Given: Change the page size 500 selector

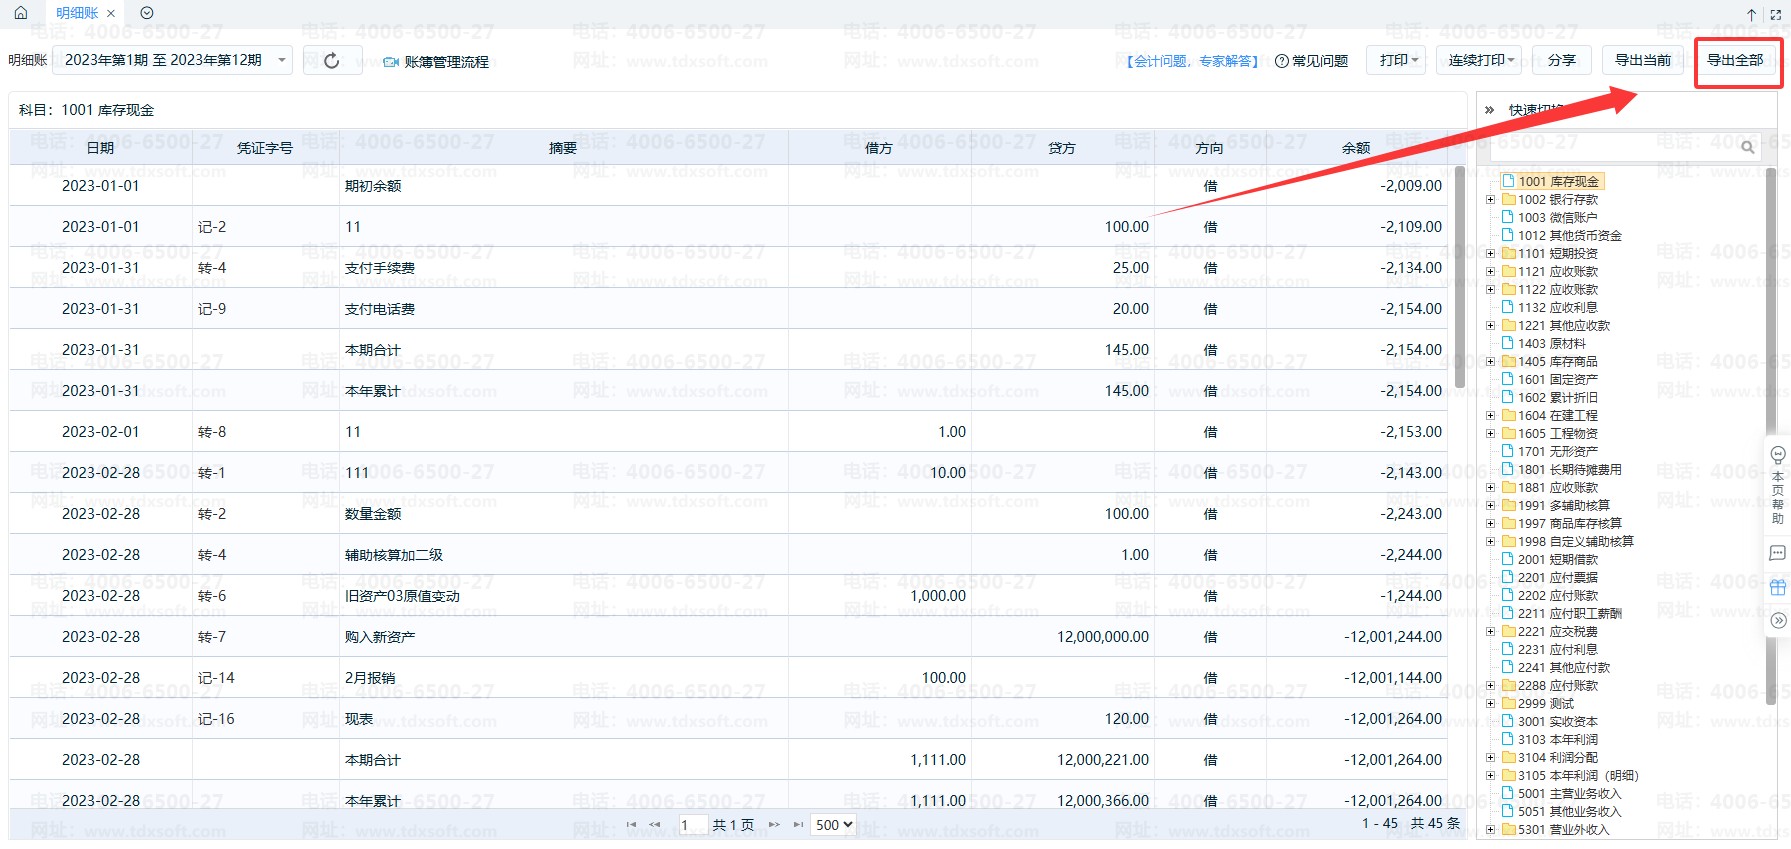Looking at the screenshot, I should pyautogui.click(x=833, y=825).
